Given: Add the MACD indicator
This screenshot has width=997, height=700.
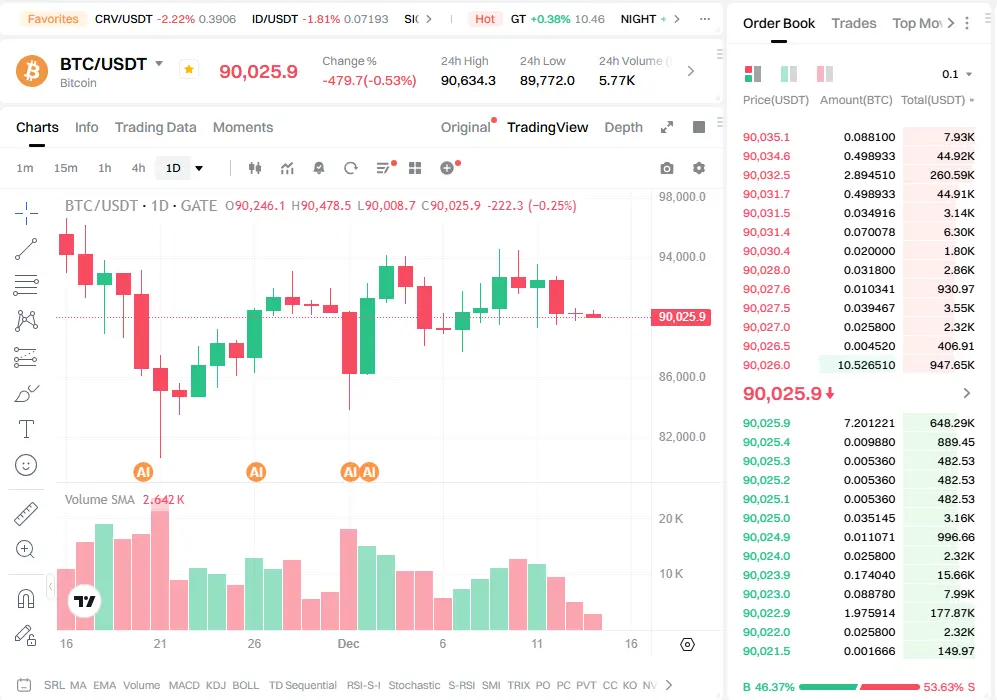Looking at the screenshot, I should coord(184,685).
